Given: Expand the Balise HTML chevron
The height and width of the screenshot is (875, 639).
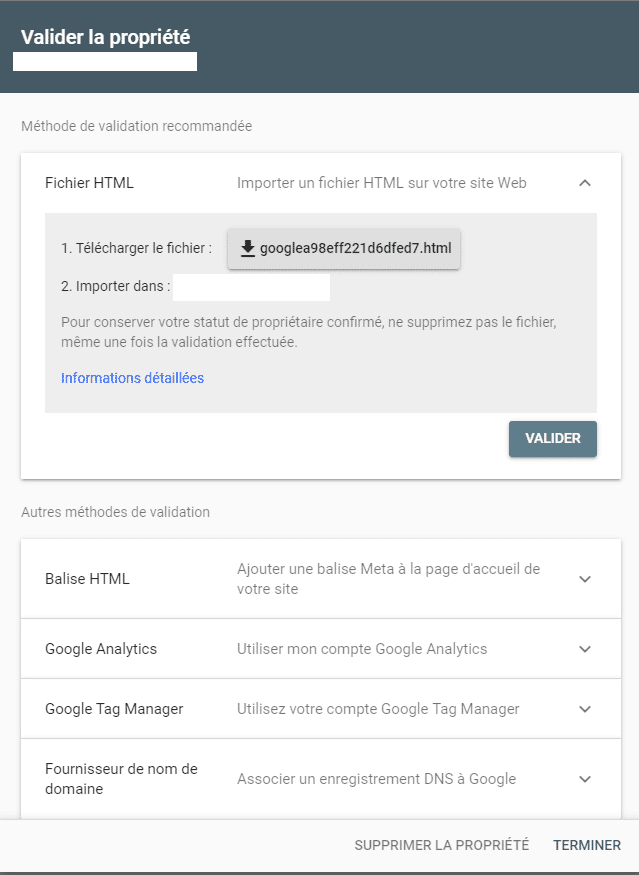Looking at the screenshot, I should 585,579.
